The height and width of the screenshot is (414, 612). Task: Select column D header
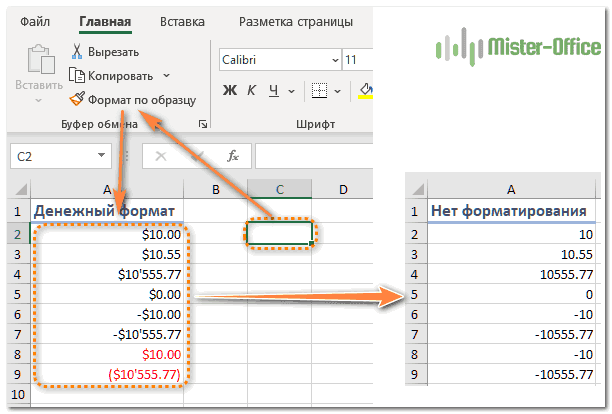click(x=342, y=189)
